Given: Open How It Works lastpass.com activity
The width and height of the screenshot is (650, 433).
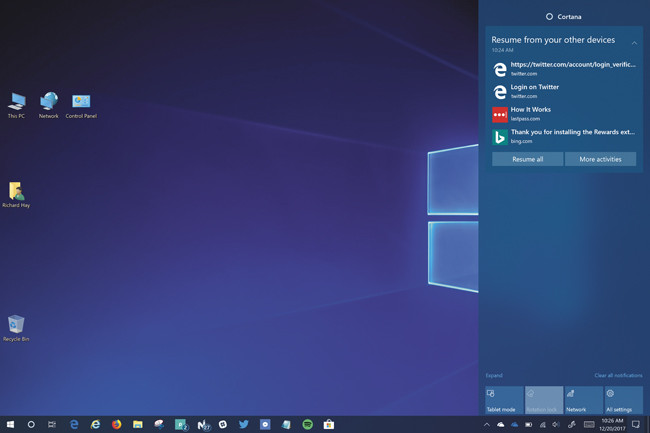Looking at the screenshot, I should pyautogui.click(x=564, y=114).
